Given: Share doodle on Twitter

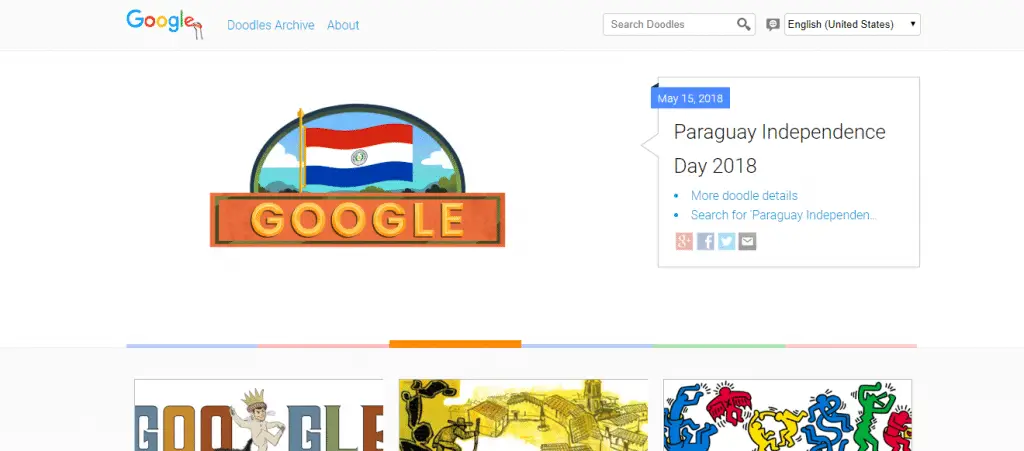Looking at the screenshot, I should point(726,241).
